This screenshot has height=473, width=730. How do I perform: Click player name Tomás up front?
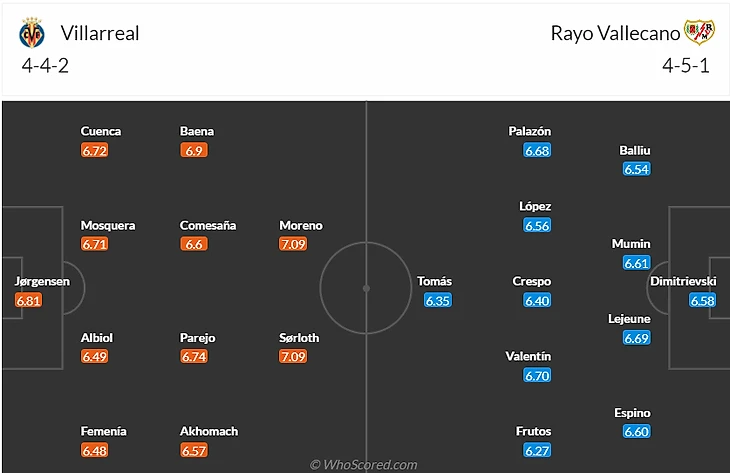[435, 281]
